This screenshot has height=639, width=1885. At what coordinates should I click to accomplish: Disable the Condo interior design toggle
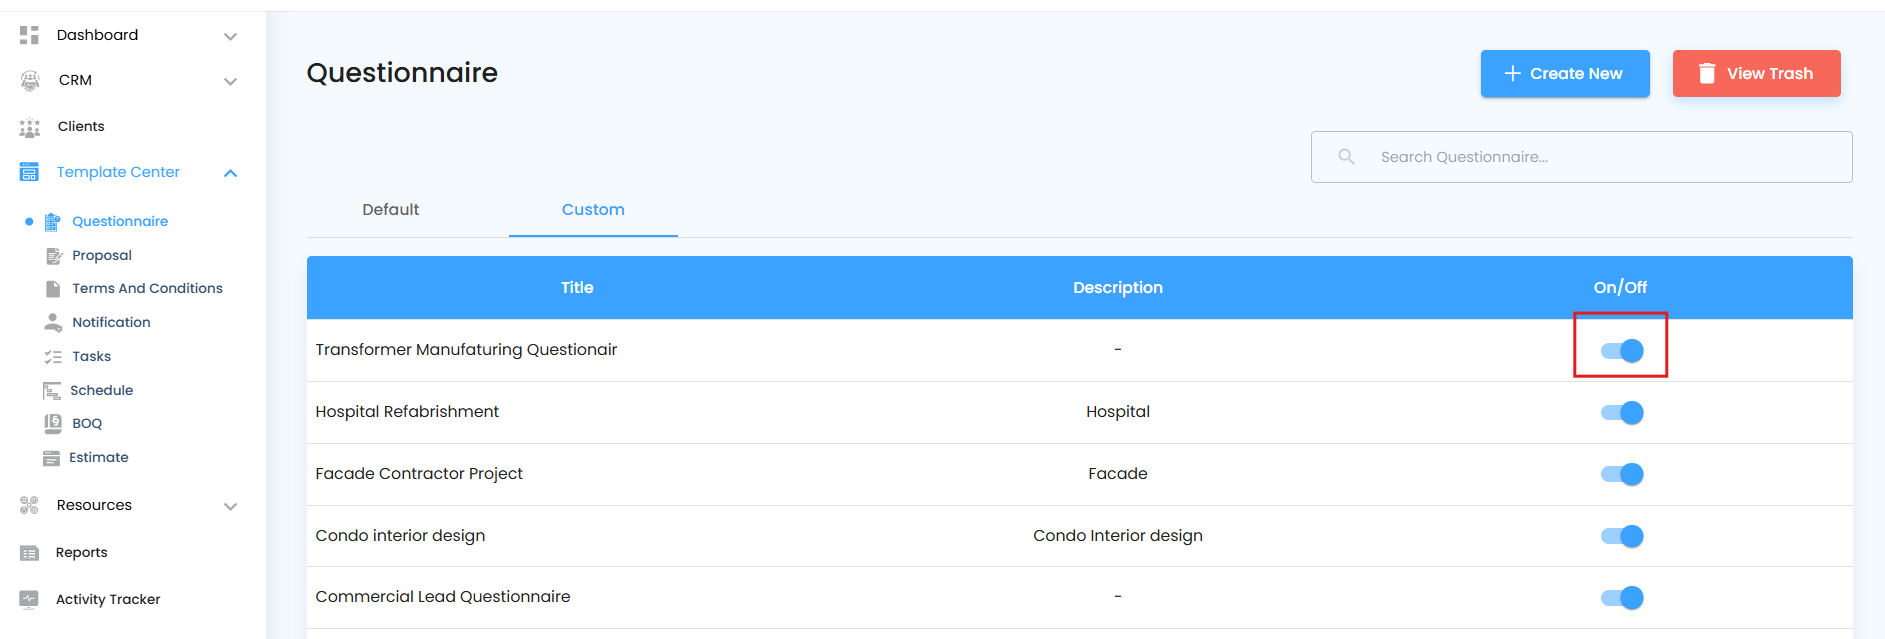1621,536
